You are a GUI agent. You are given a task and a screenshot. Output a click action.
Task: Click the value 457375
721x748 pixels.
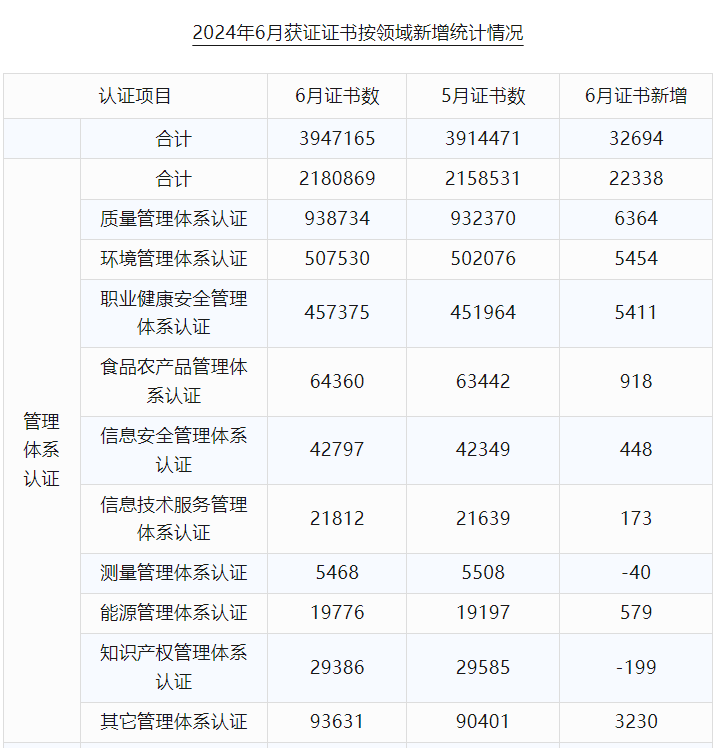(337, 312)
